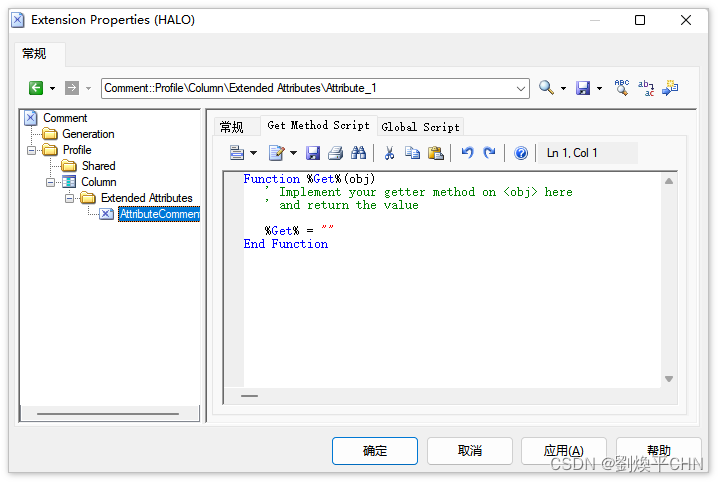This screenshot has width=718, height=482.
Task: Switch to Get Method Script tab
Action: click(x=318, y=125)
